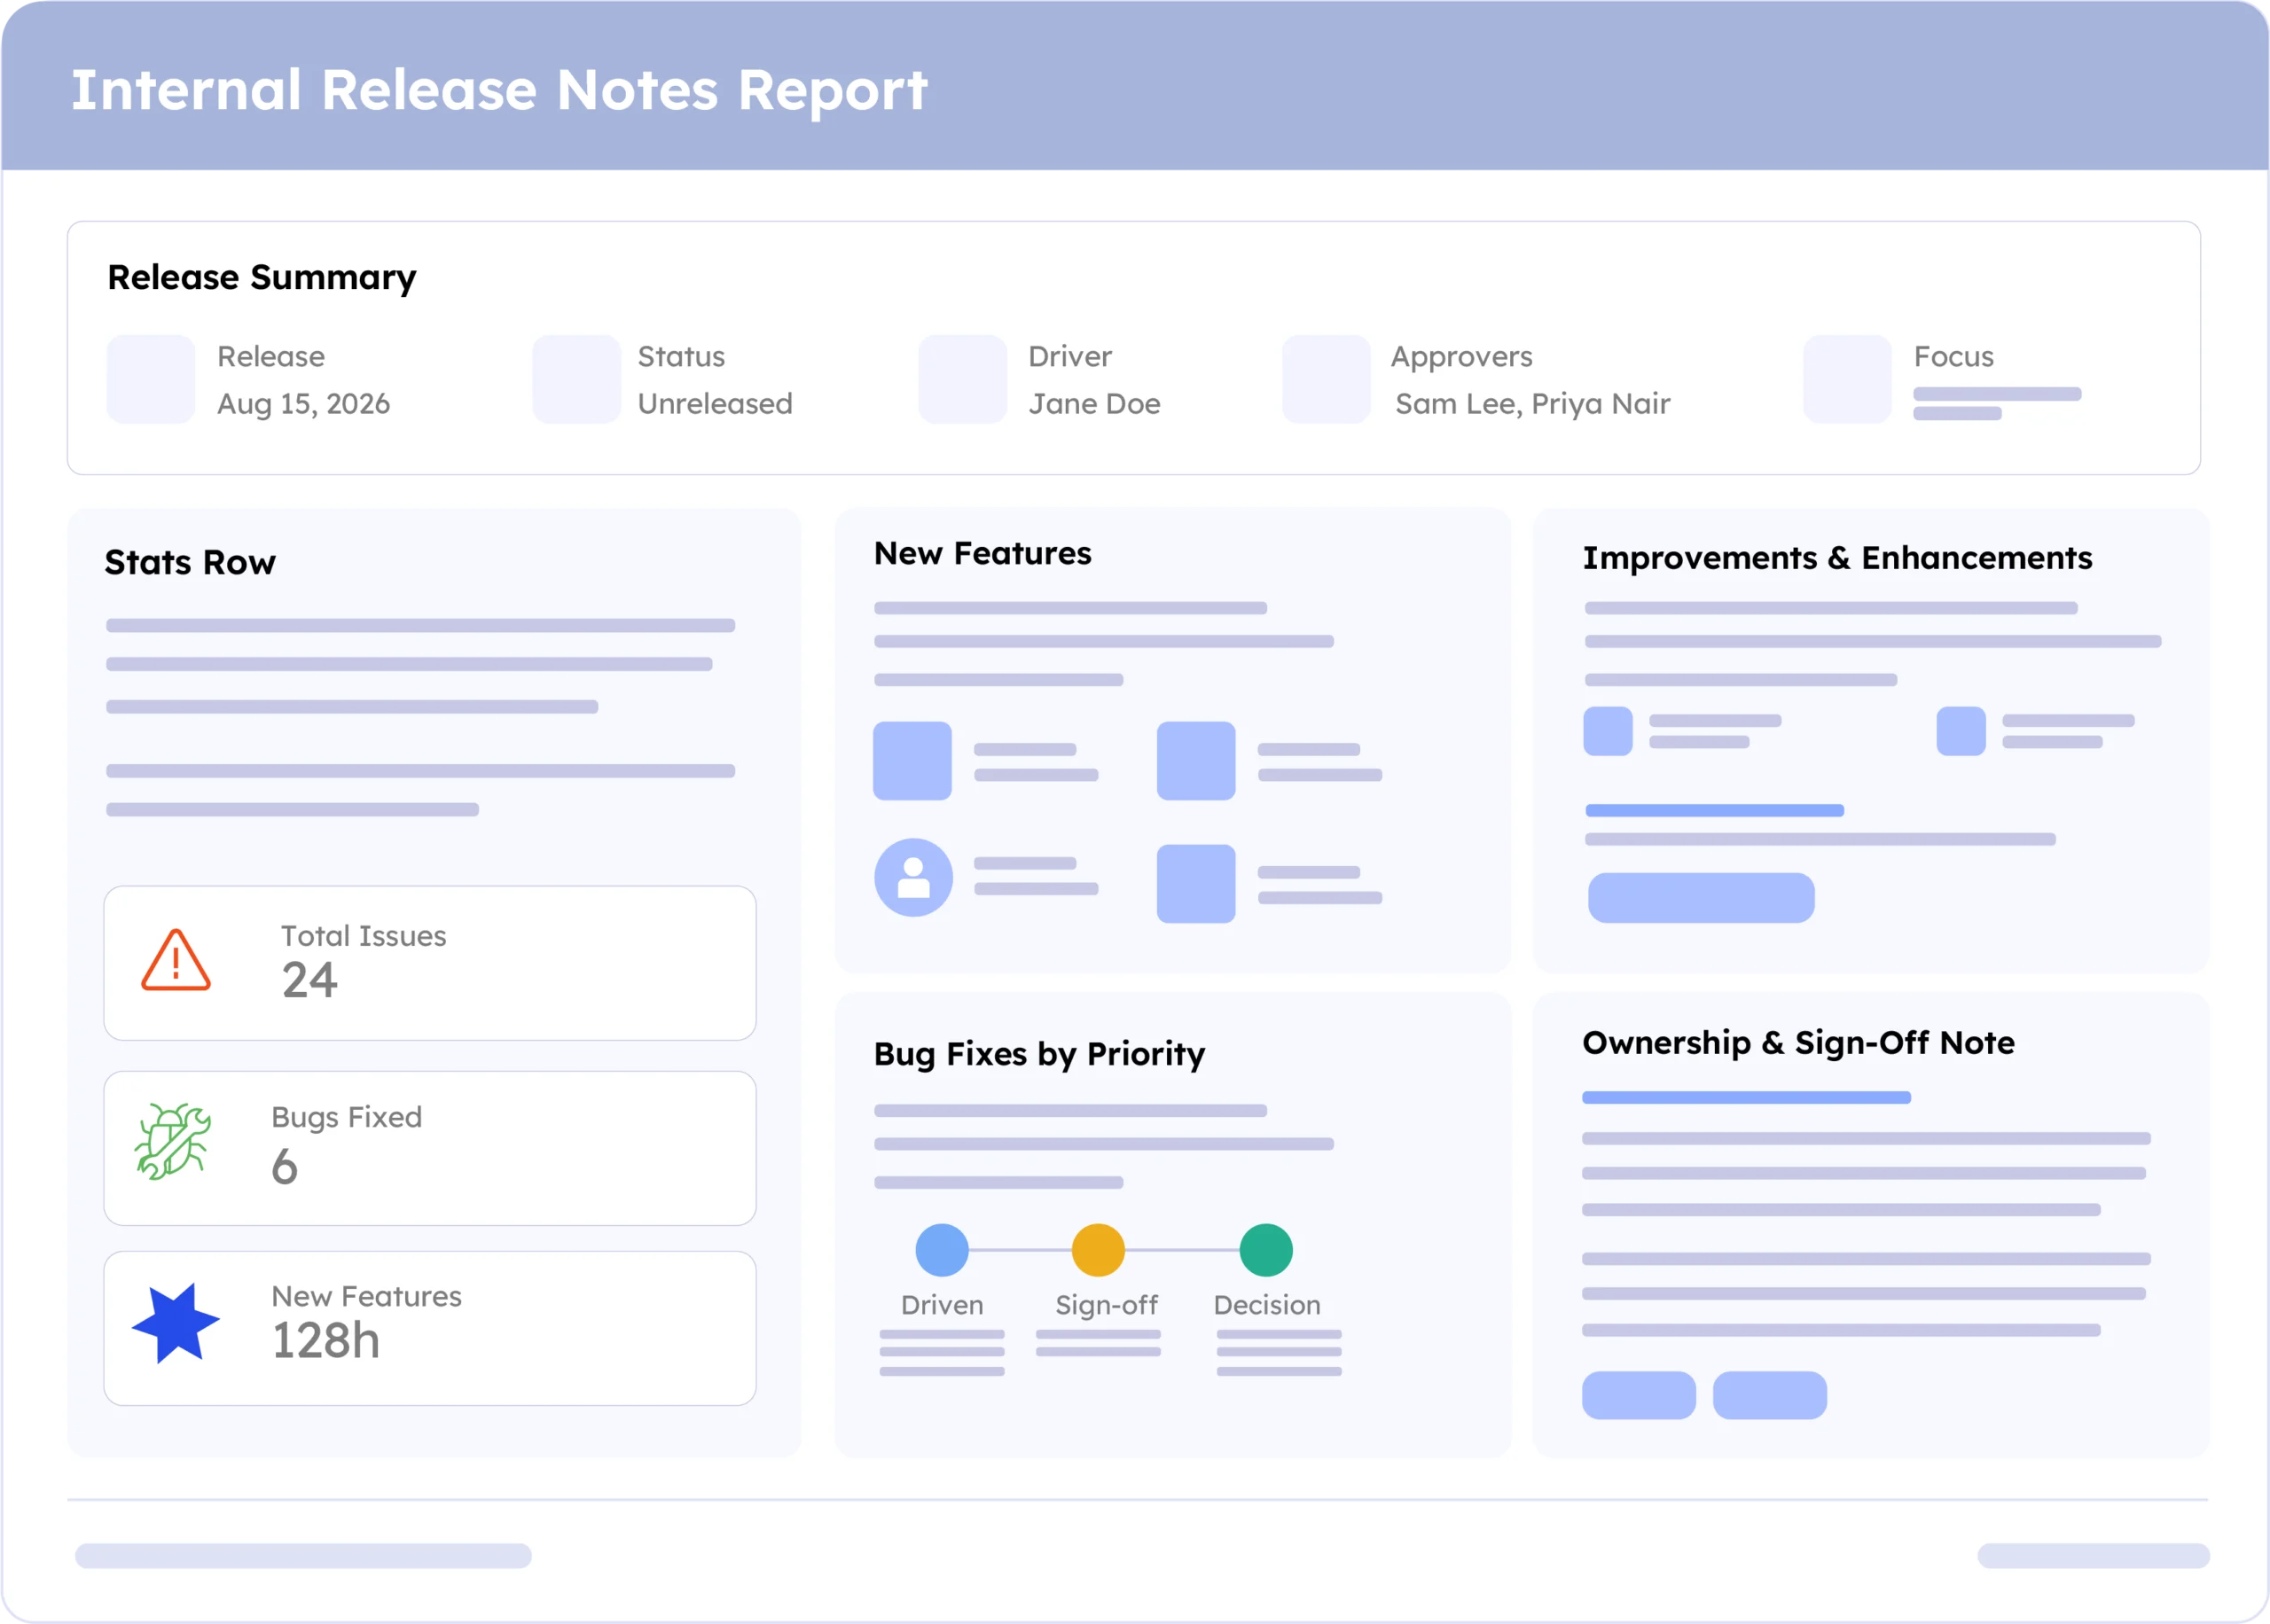Open the New Features 128h card
Image resolution: width=2270 pixels, height=1624 pixels.
[x=430, y=1328]
